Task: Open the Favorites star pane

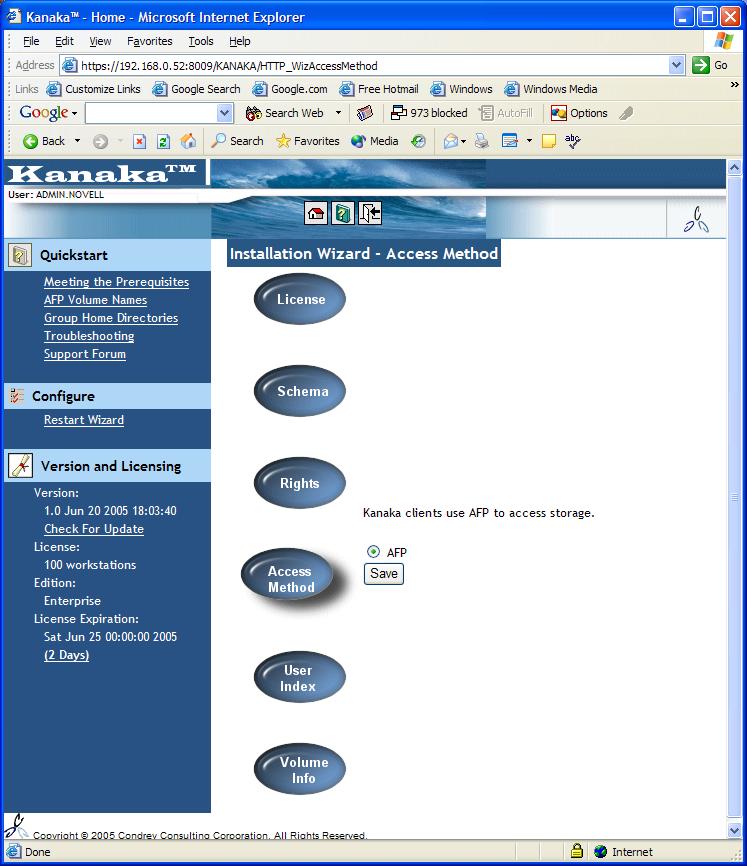Action: pyautogui.click(x=308, y=141)
